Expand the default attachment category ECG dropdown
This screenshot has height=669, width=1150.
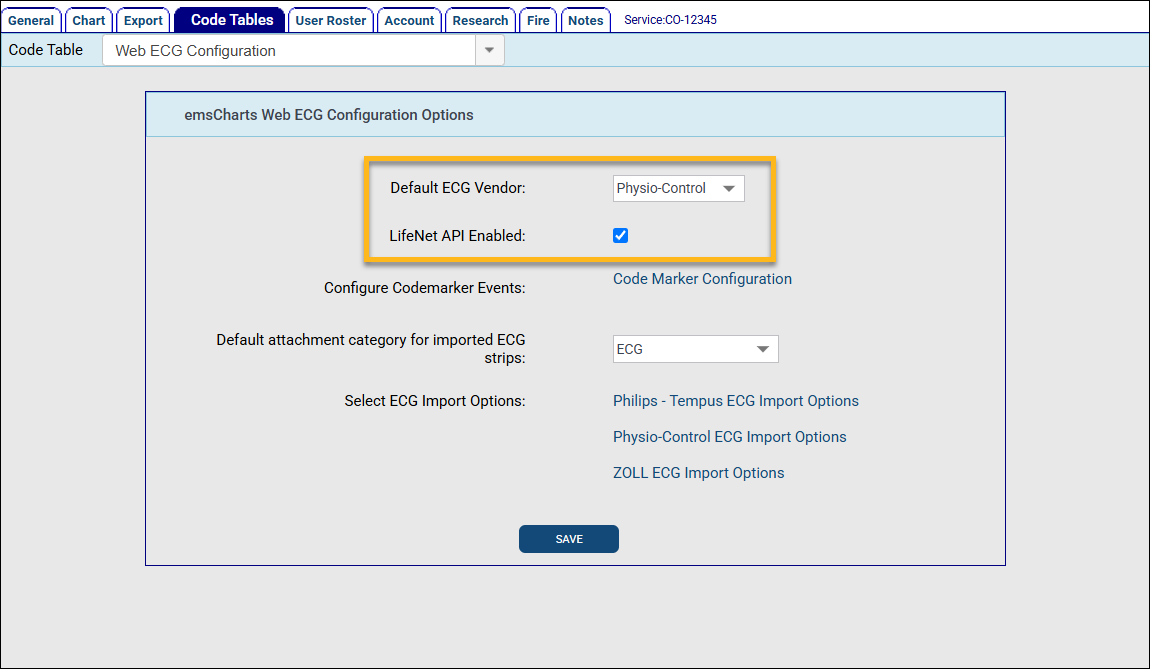pos(695,349)
